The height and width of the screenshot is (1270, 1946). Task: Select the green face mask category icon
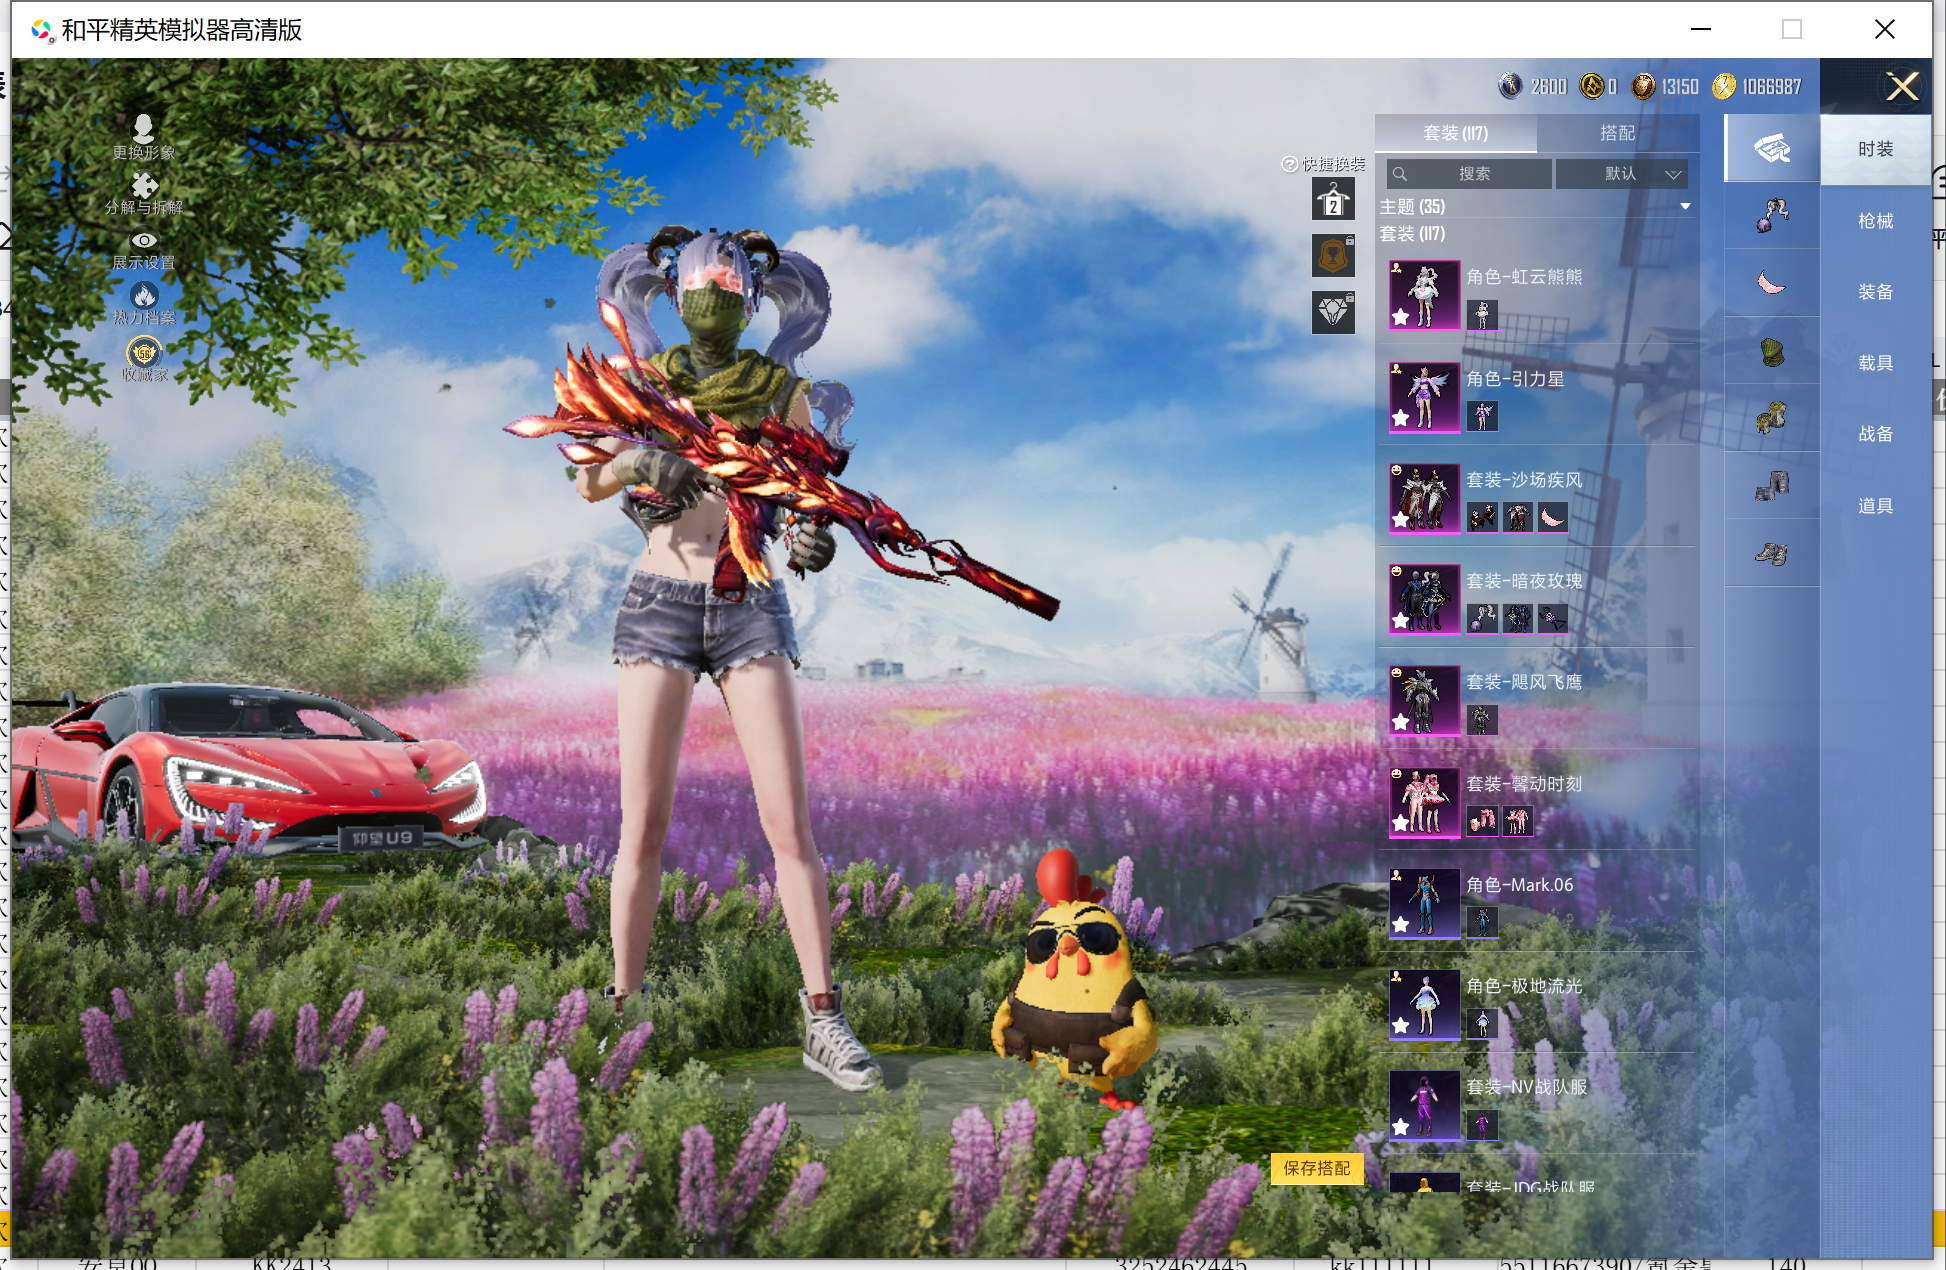(1772, 351)
